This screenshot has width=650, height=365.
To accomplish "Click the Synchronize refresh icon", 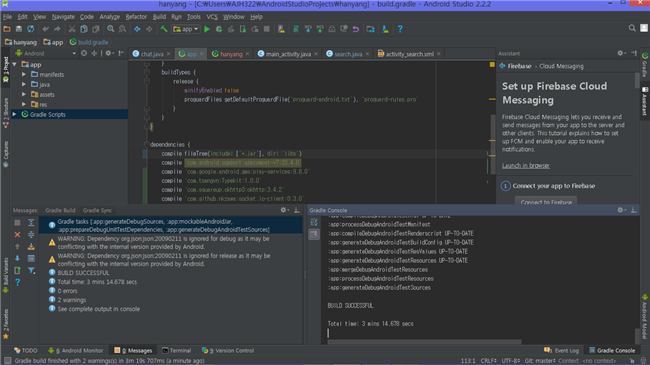I will [31, 29].
